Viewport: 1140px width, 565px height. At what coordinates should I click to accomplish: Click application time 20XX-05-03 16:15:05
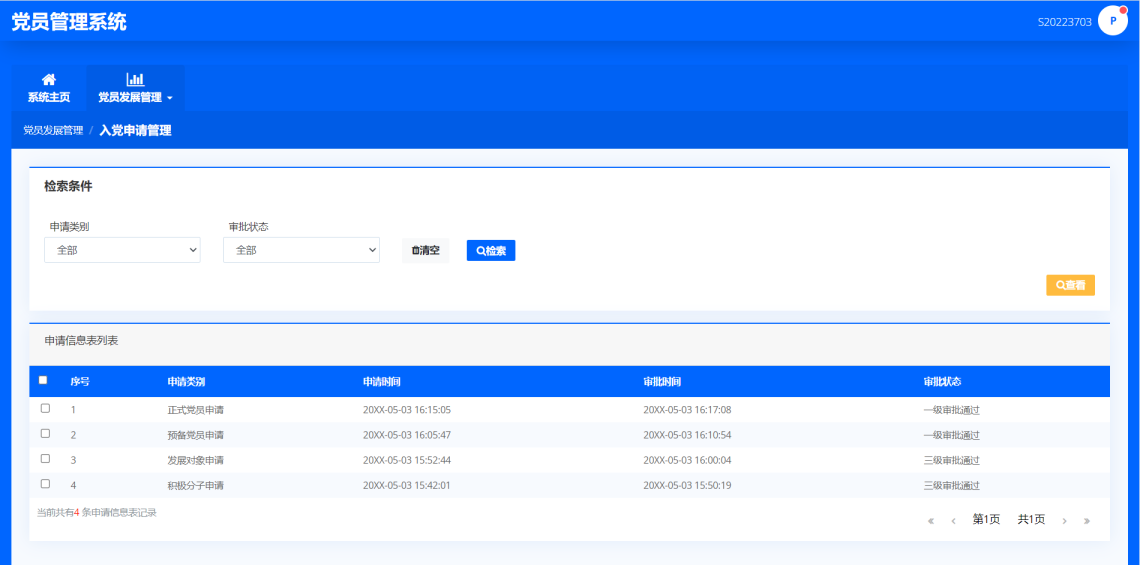[407, 410]
